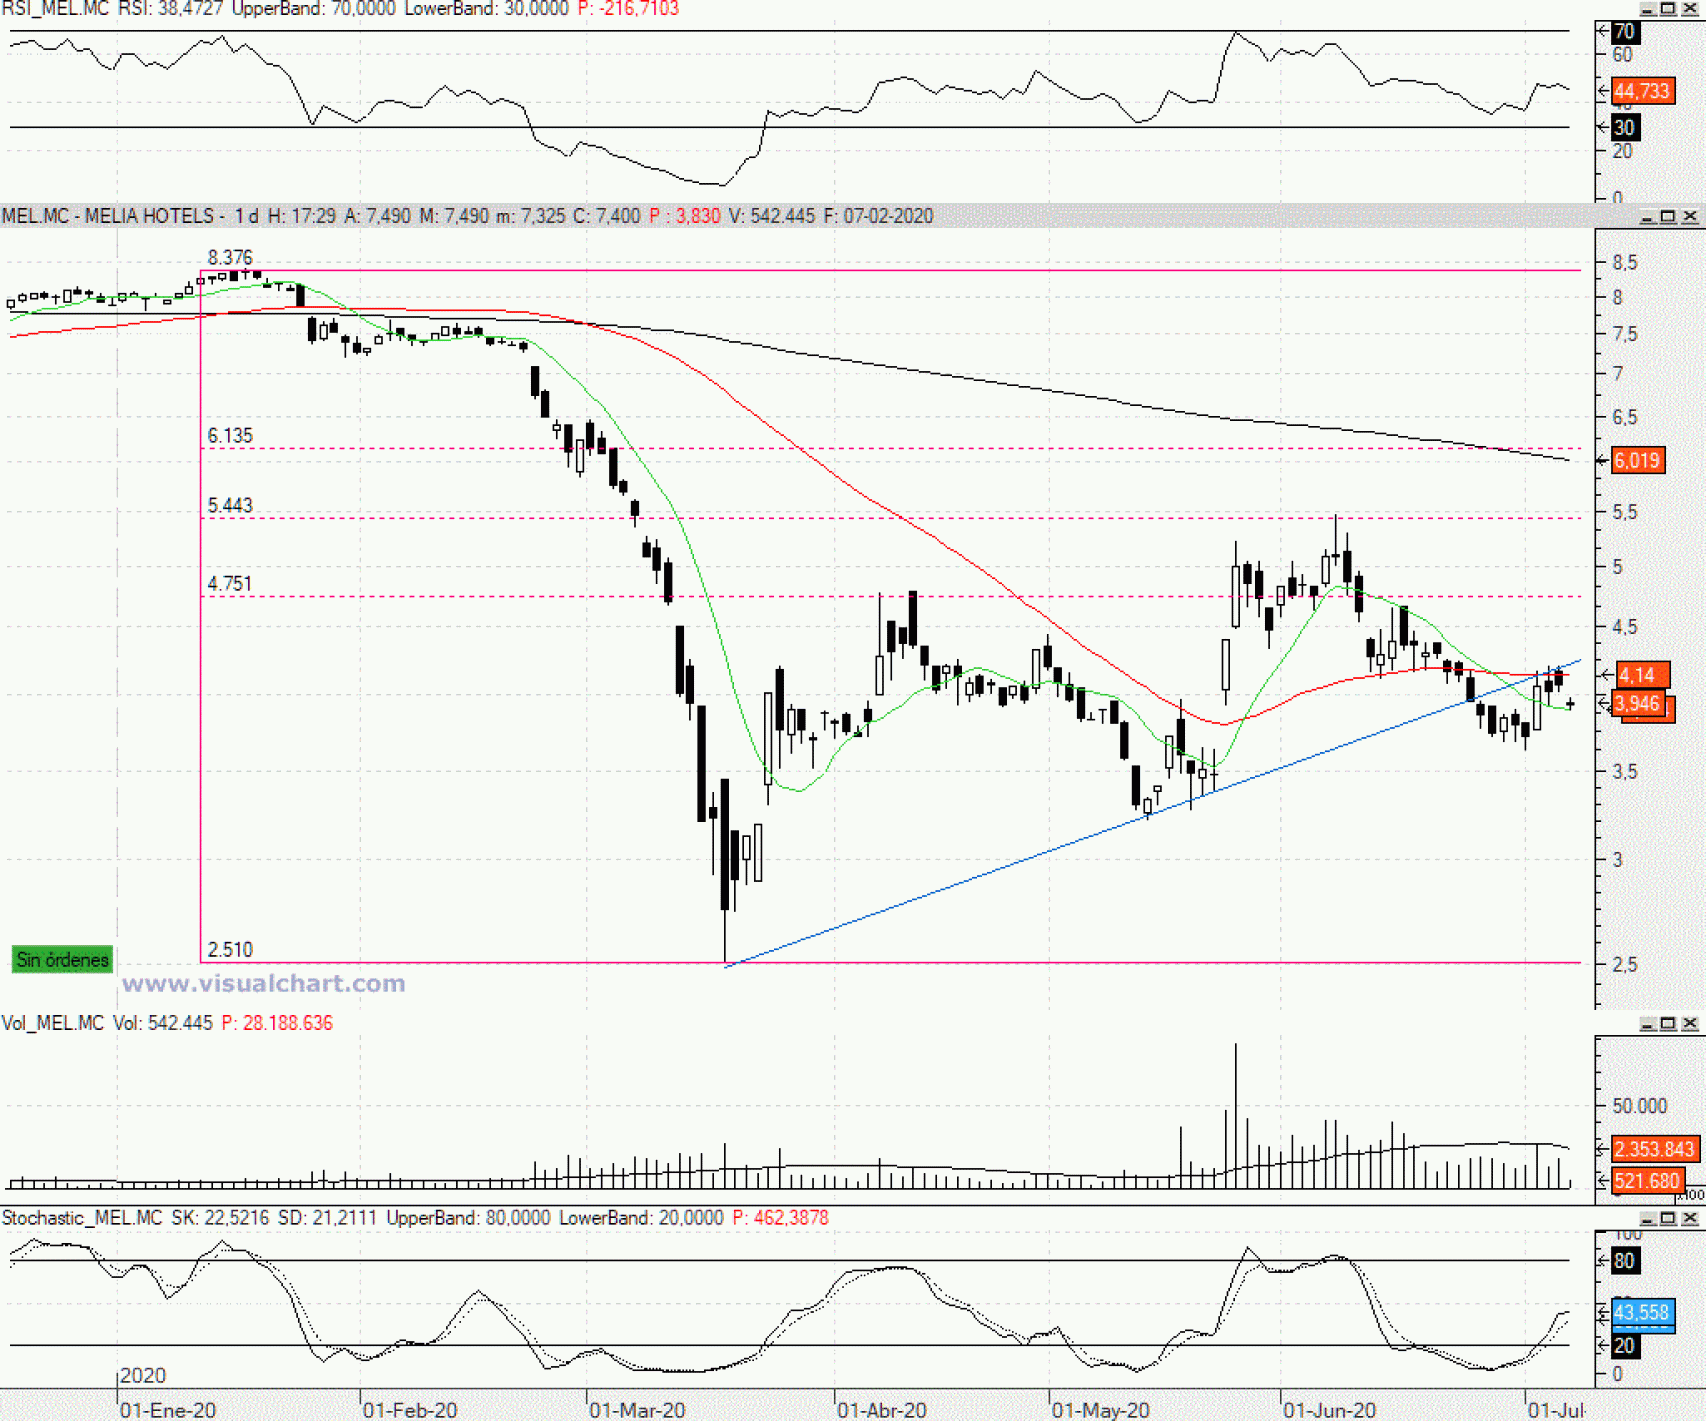Click the 2.510 low price level label
Image resolution: width=1706 pixels, height=1421 pixels.
(x=230, y=950)
